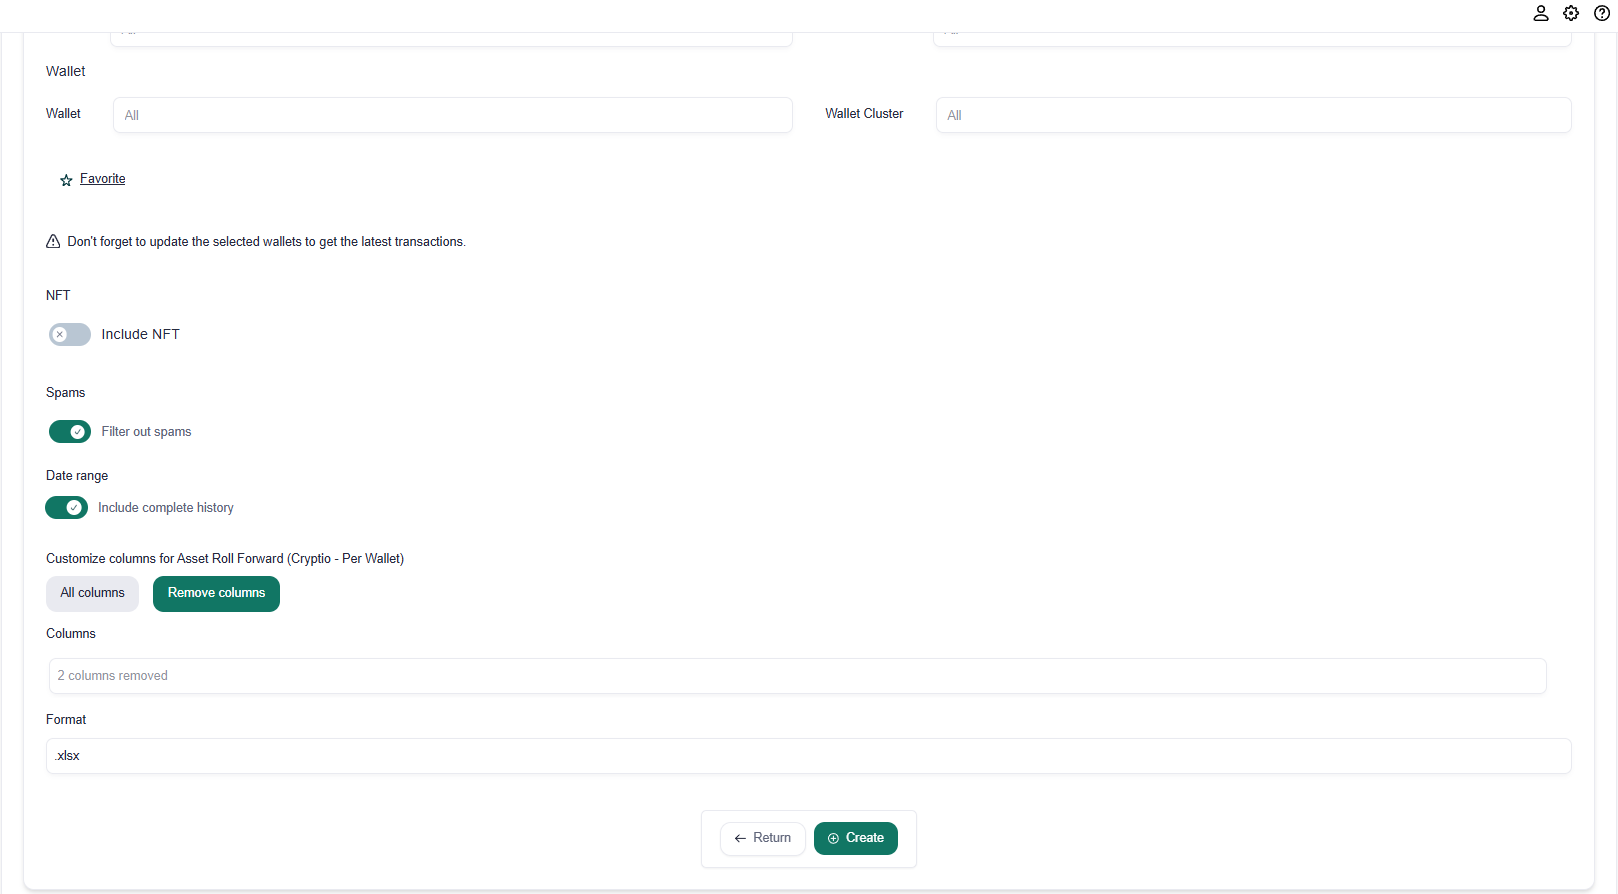This screenshot has height=894, width=1618.
Task: Turn off the Filter out spams toggle
Action: (x=69, y=432)
